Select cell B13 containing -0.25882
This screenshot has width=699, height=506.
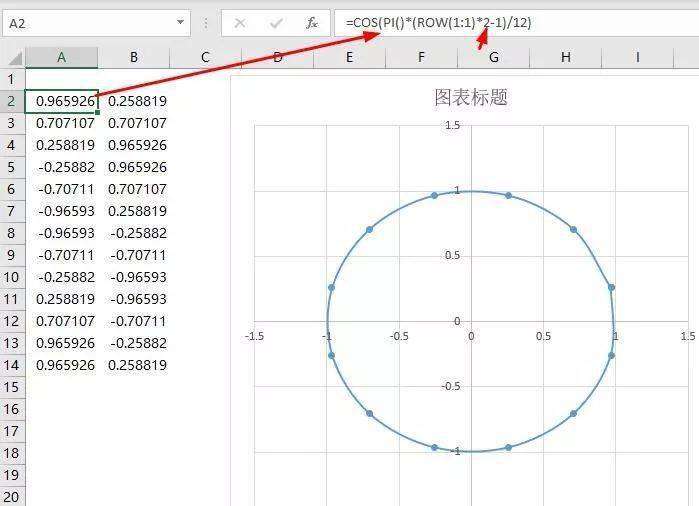pos(134,343)
